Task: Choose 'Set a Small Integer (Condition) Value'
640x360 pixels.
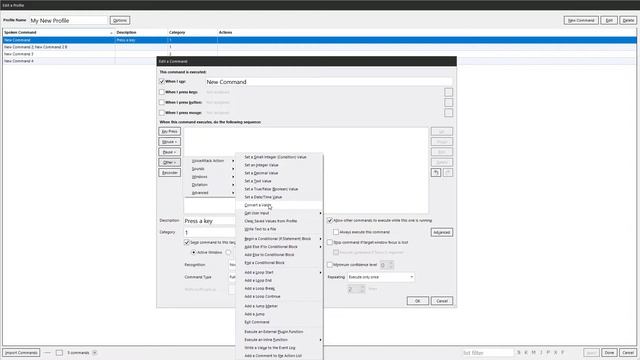Action: (279, 157)
